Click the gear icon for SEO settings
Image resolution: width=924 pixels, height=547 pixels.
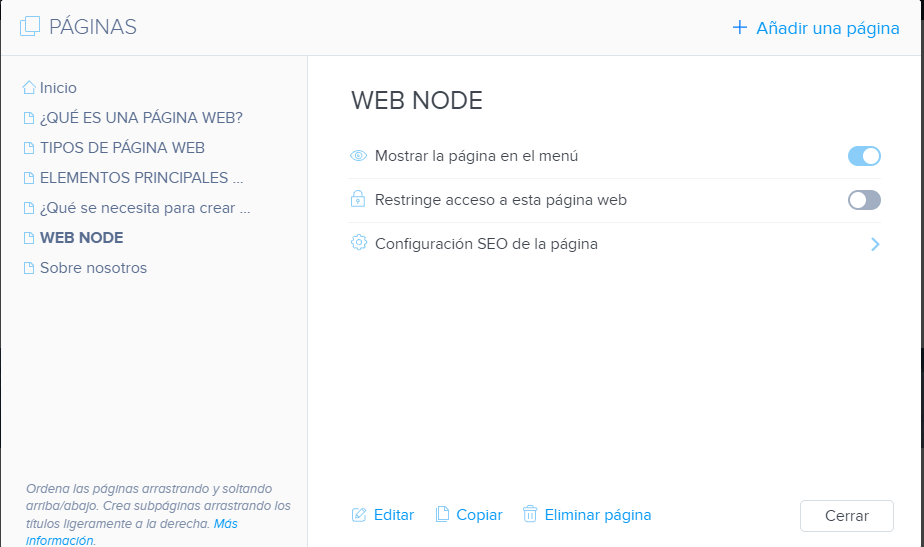[358, 243]
